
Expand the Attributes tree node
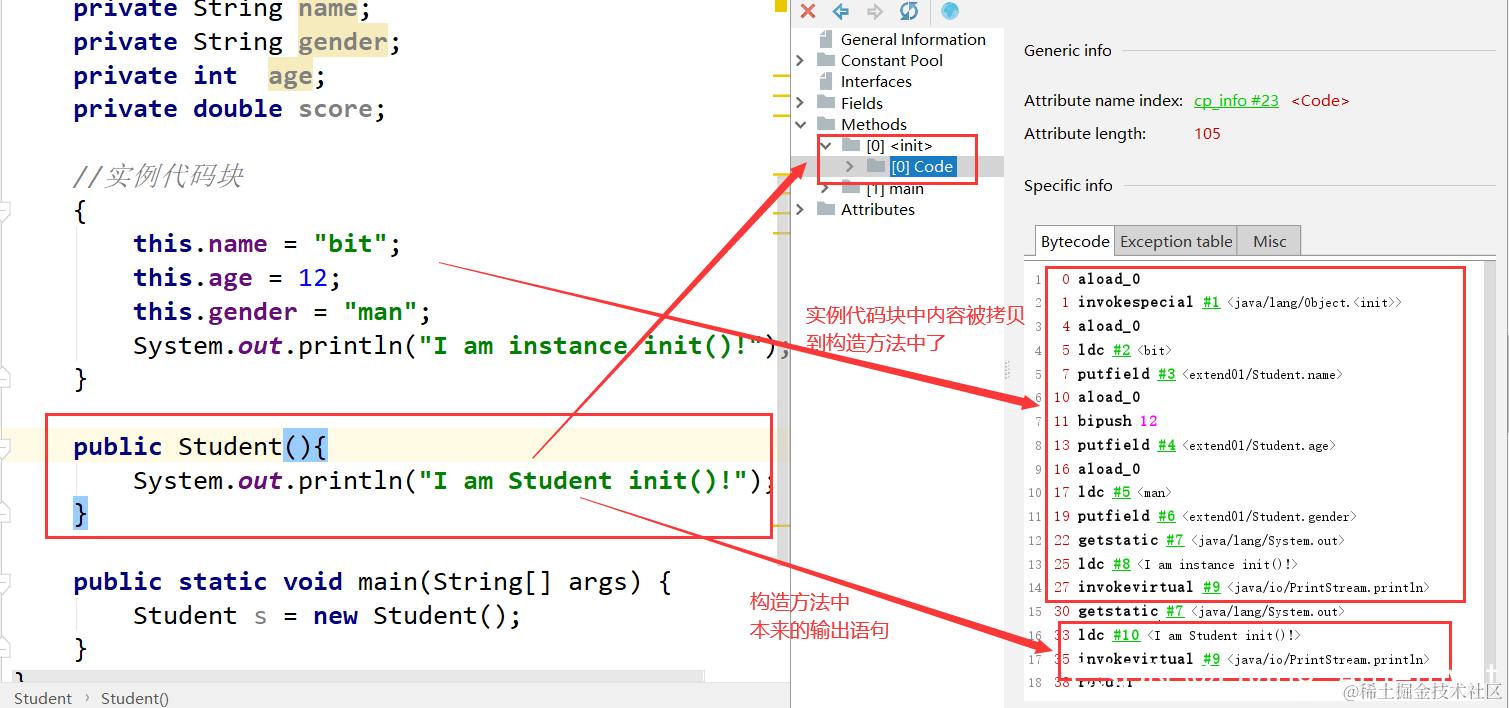800,208
